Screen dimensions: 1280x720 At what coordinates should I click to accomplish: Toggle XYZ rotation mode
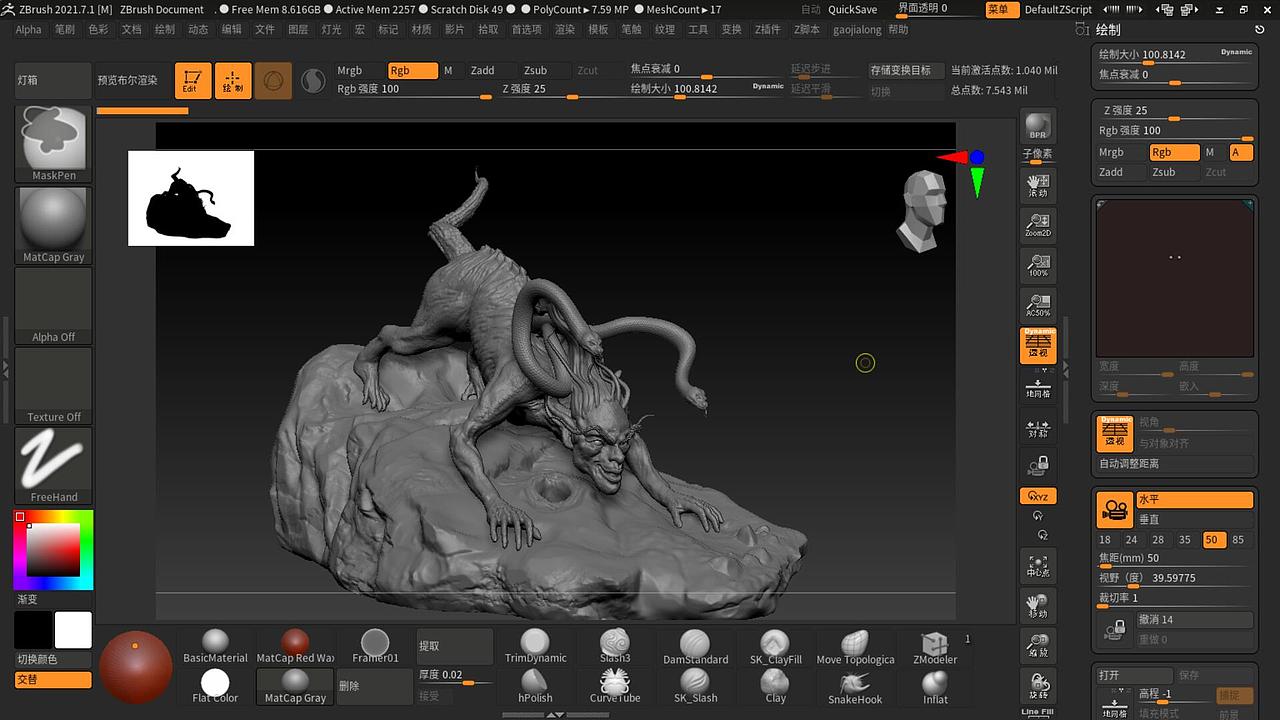[x=1038, y=496]
